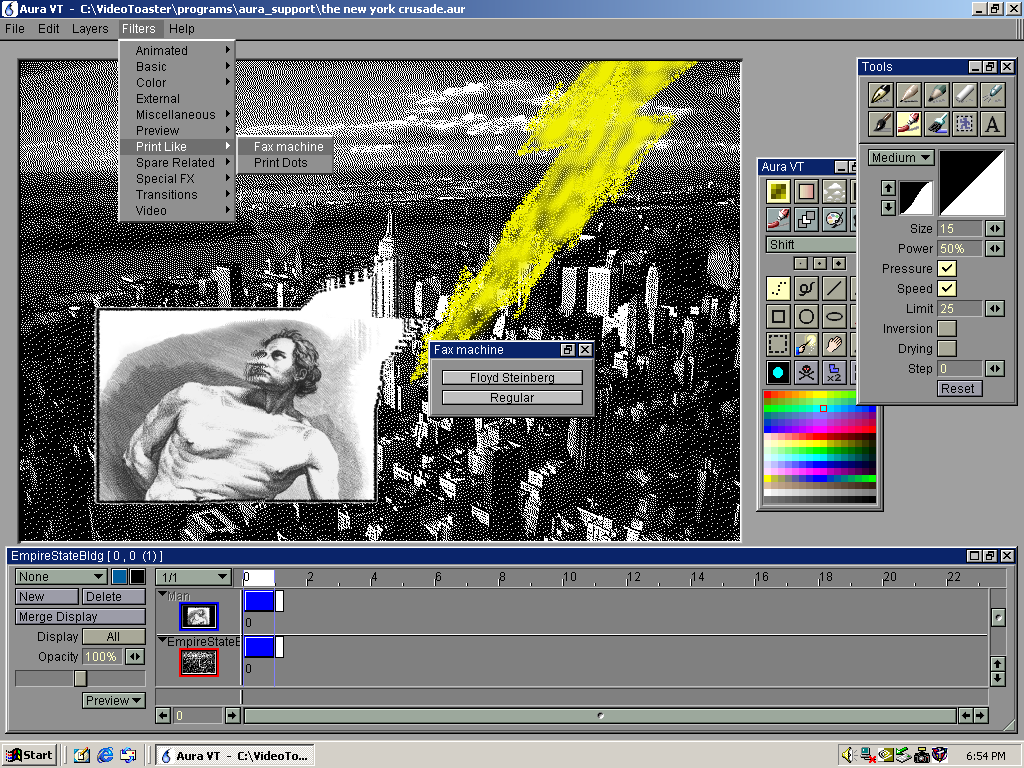The height and width of the screenshot is (768, 1024).
Task: Select the green pencil tool in Tools
Action: click(936, 95)
